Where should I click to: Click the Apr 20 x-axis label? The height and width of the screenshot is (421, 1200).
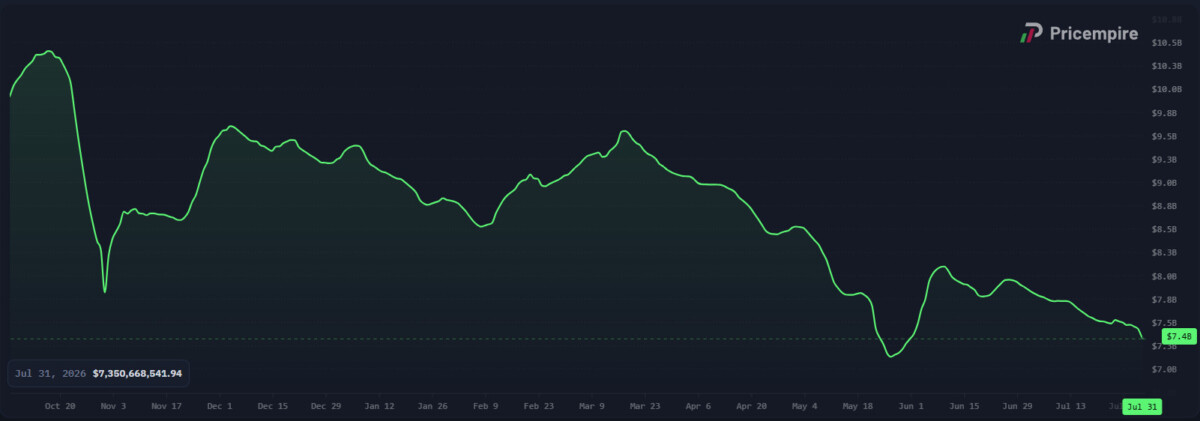tap(750, 407)
